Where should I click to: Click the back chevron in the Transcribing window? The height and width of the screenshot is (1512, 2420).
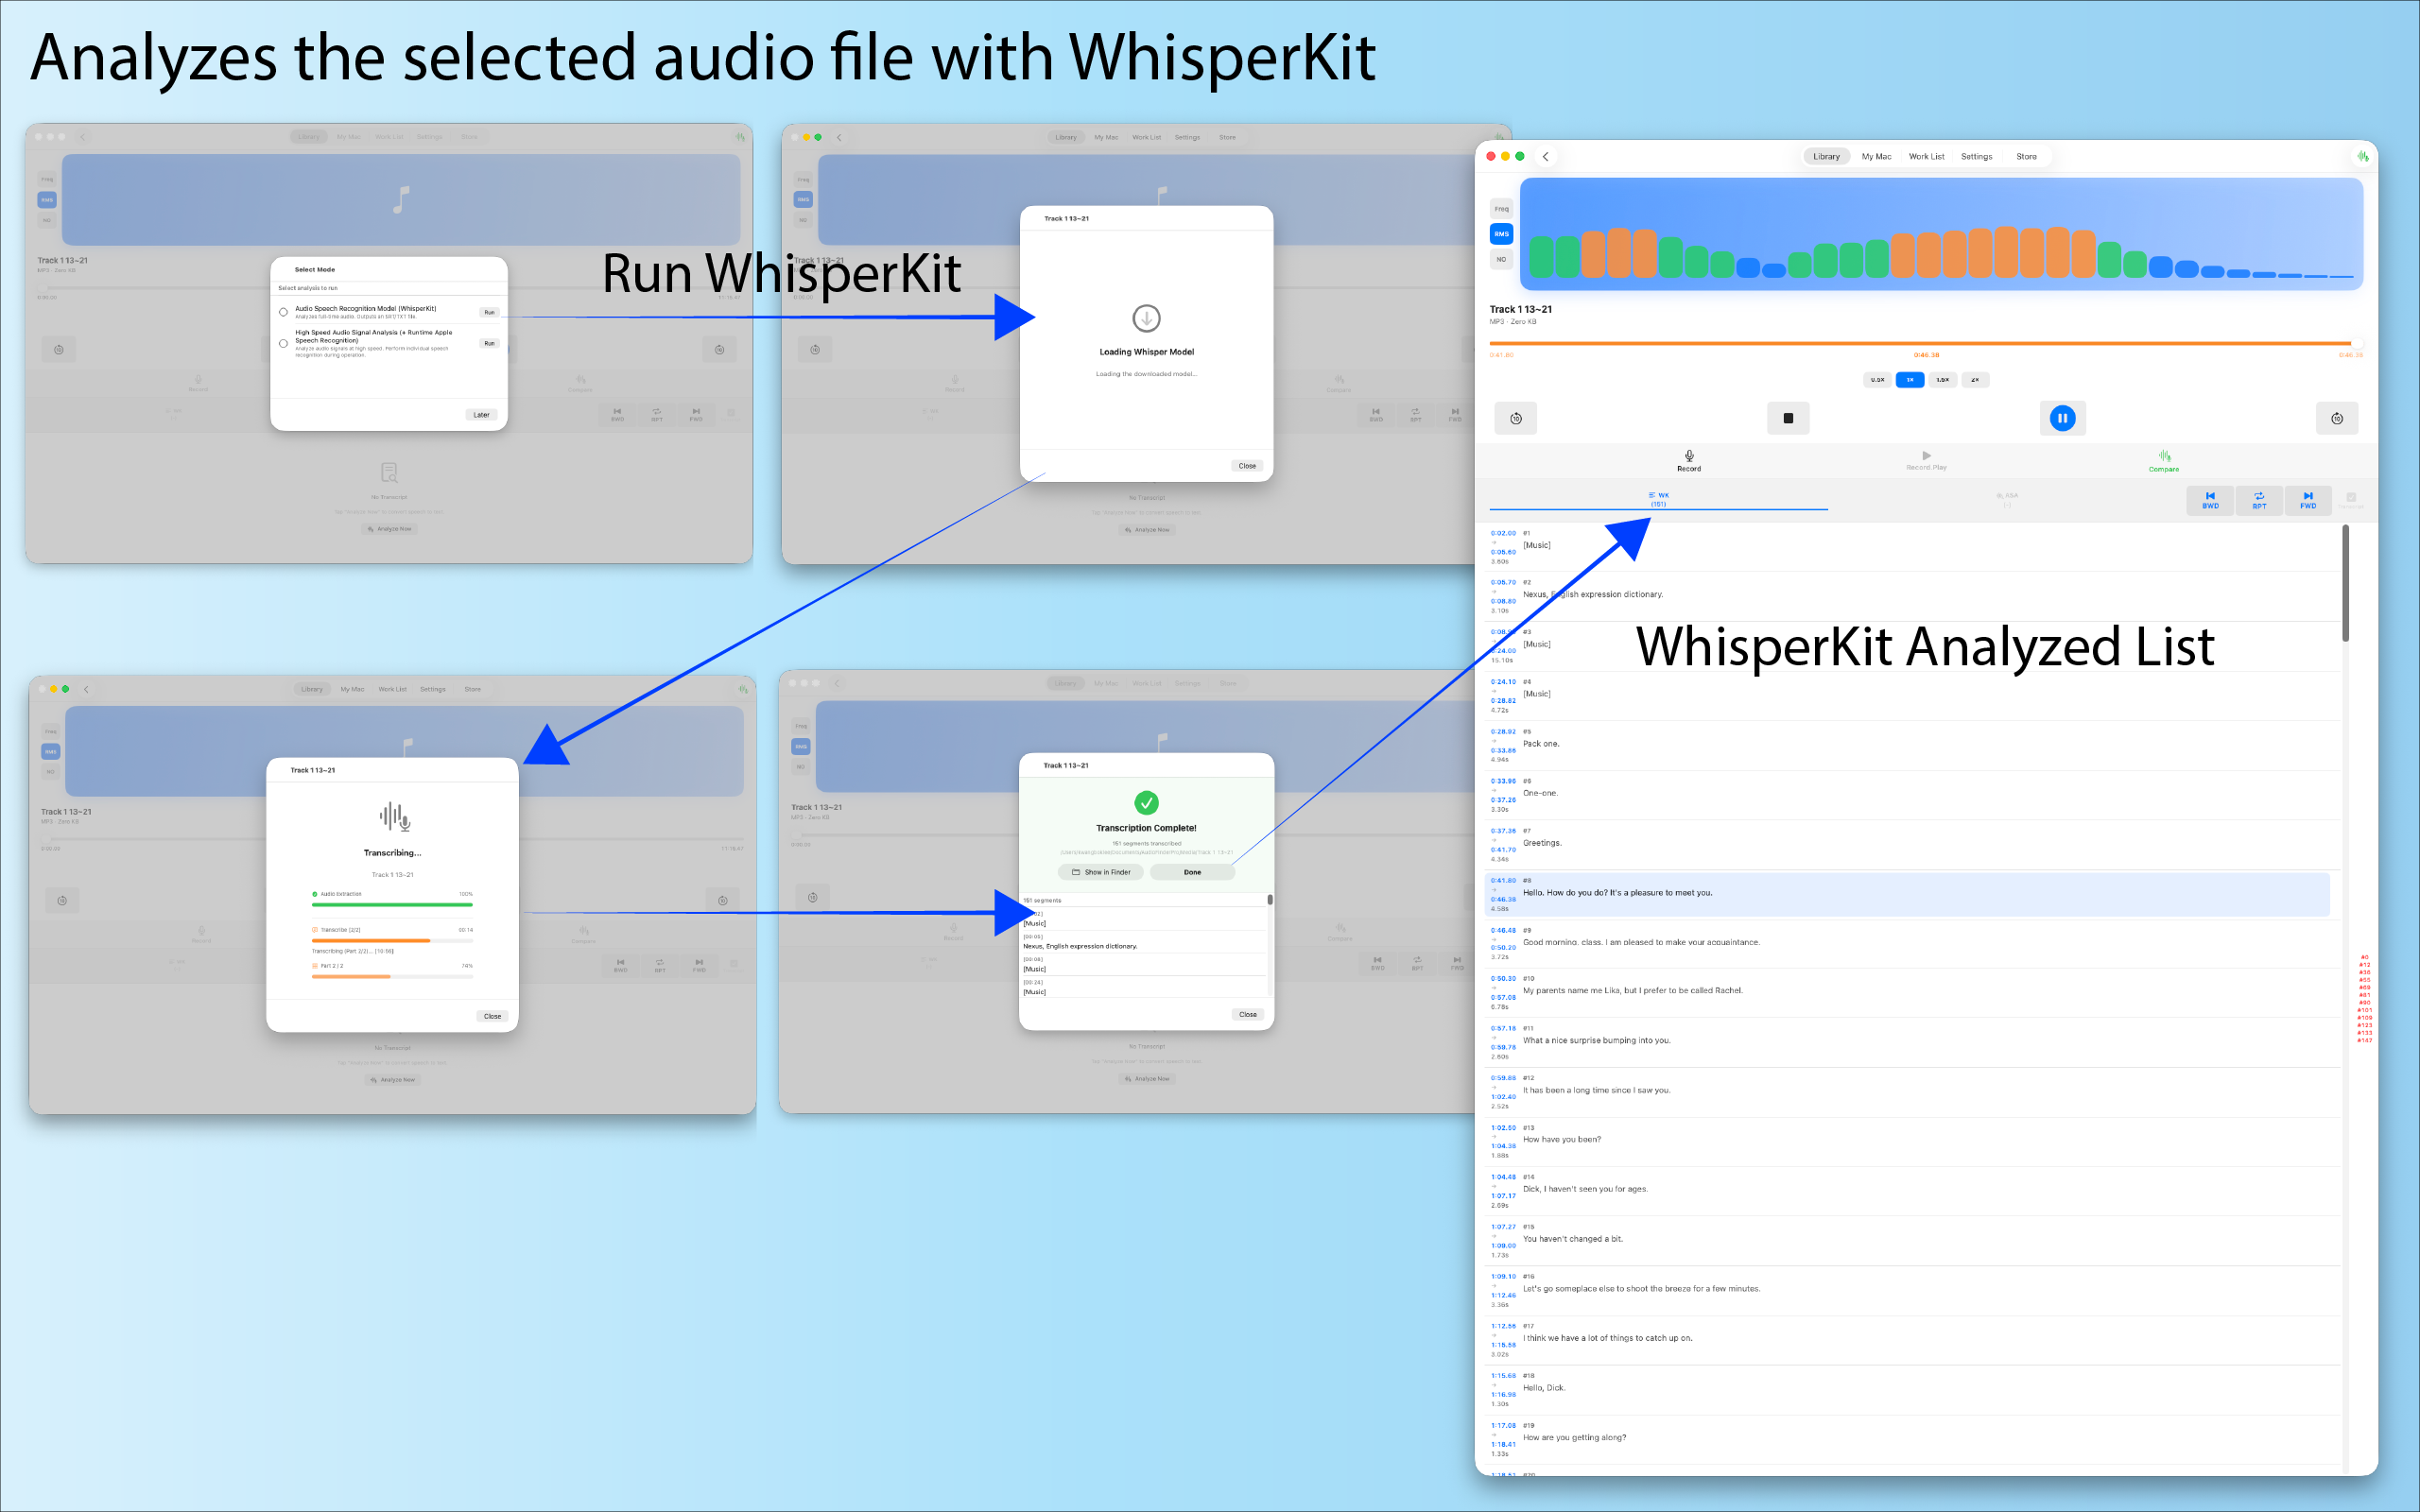[x=87, y=689]
